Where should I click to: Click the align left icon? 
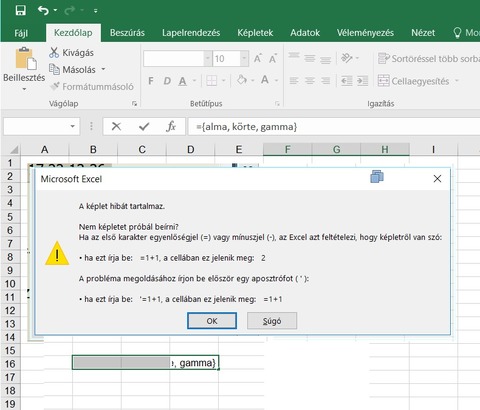294,81
